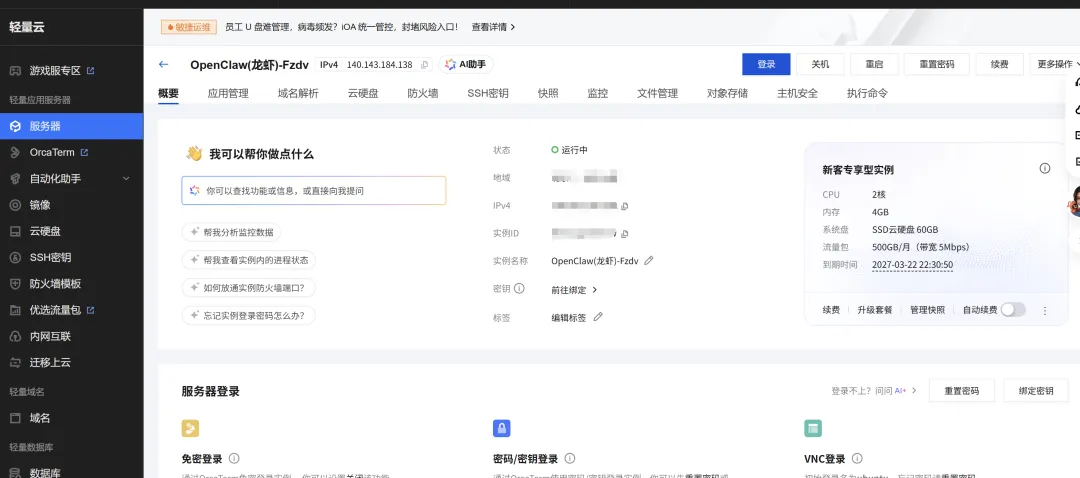Click the 服务器 cube icon in sidebar
Image resolution: width=1080 pixels, height=478 pixels.
pos(15,126)
